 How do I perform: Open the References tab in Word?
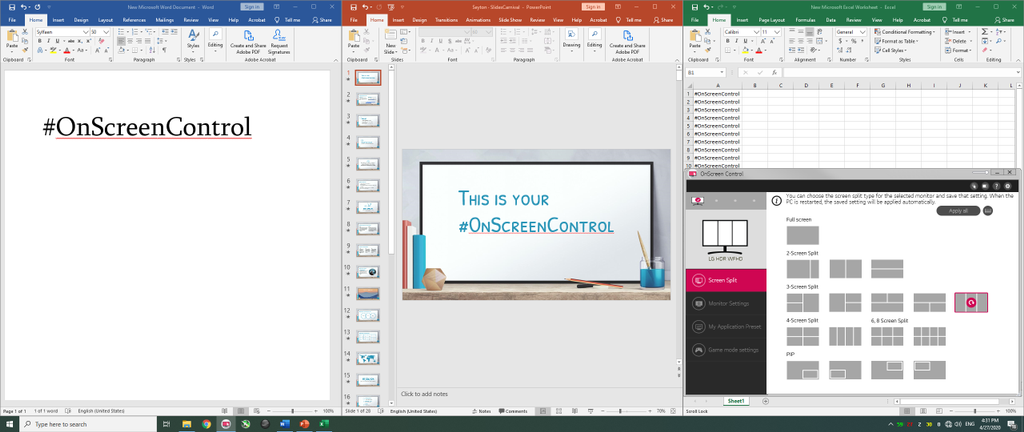(134, 20)
